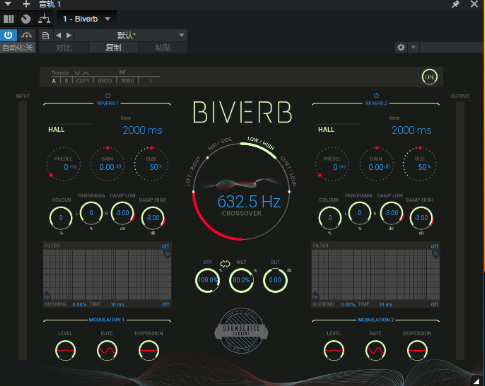The image size is (485, 386).
Task: Click Reverb 1 COLOUR knob
Action: click(61, 218)
